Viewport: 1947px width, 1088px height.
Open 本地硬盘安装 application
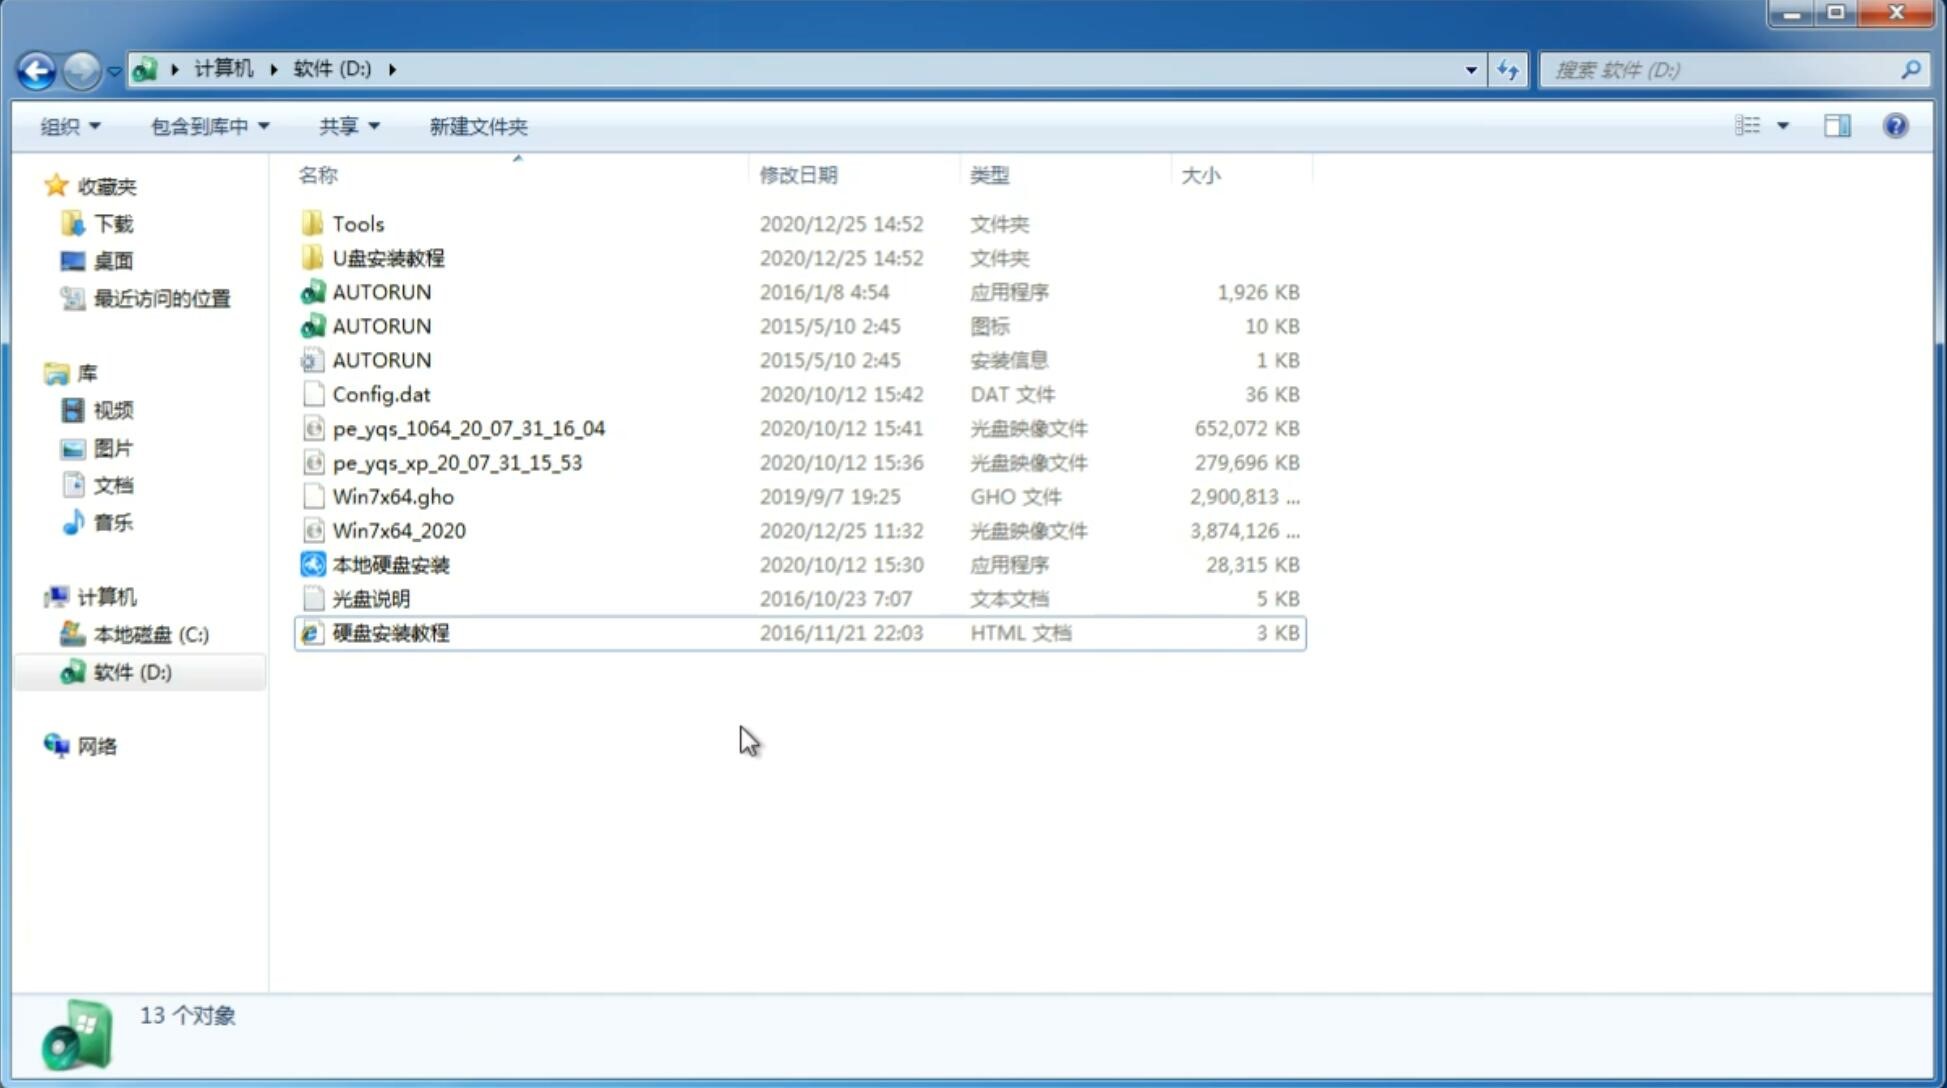[389, 564]
